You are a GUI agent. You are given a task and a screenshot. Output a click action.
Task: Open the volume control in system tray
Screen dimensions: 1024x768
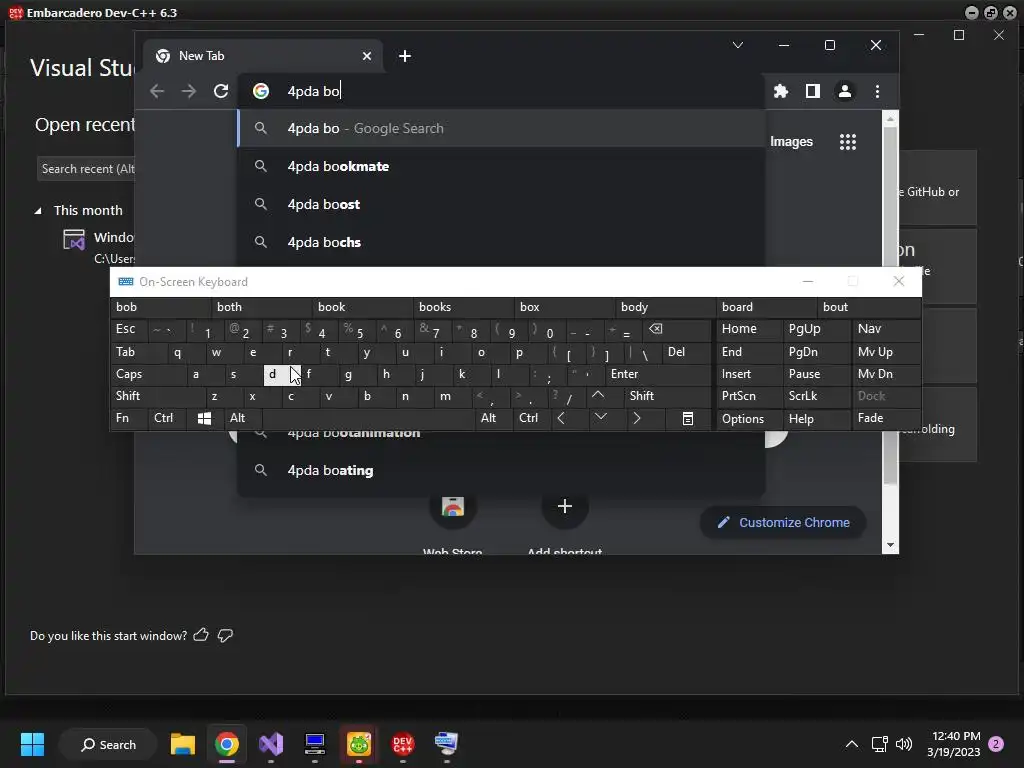tap(904, 744)
